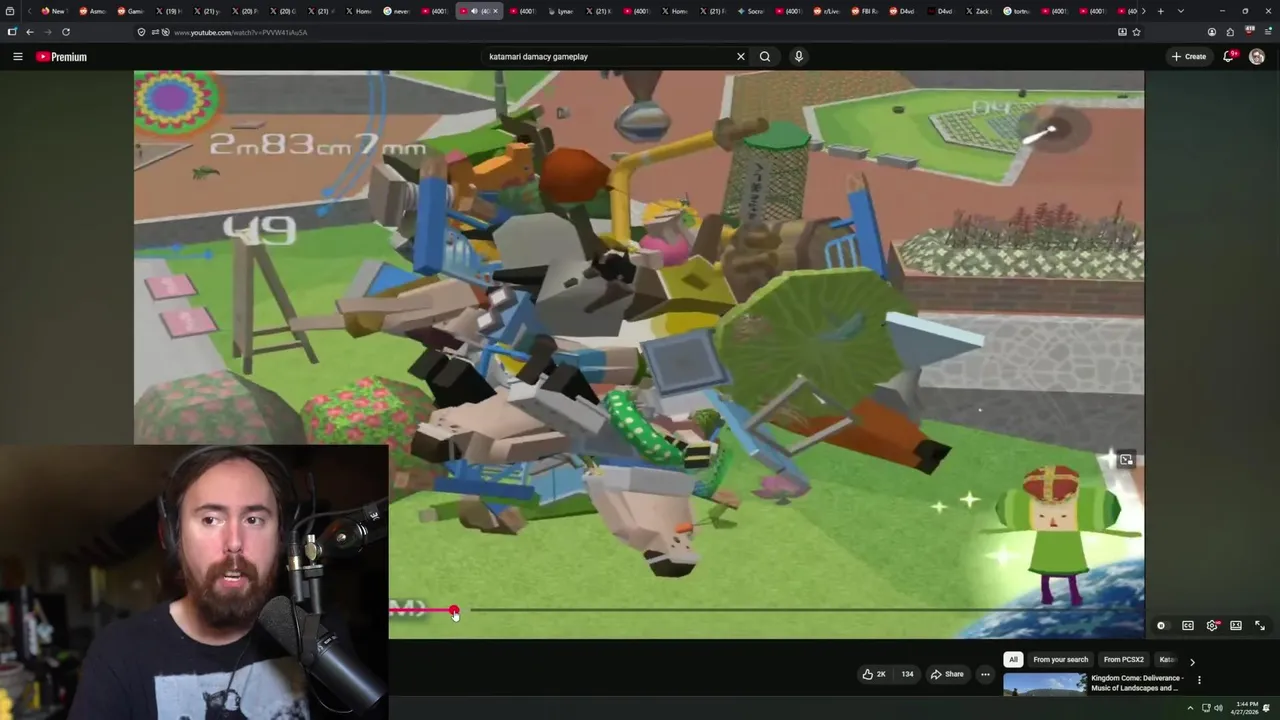1280x720 pixels.
Task: Filter recommendations by From PCSX2 chip
Action: (1124, 660)
